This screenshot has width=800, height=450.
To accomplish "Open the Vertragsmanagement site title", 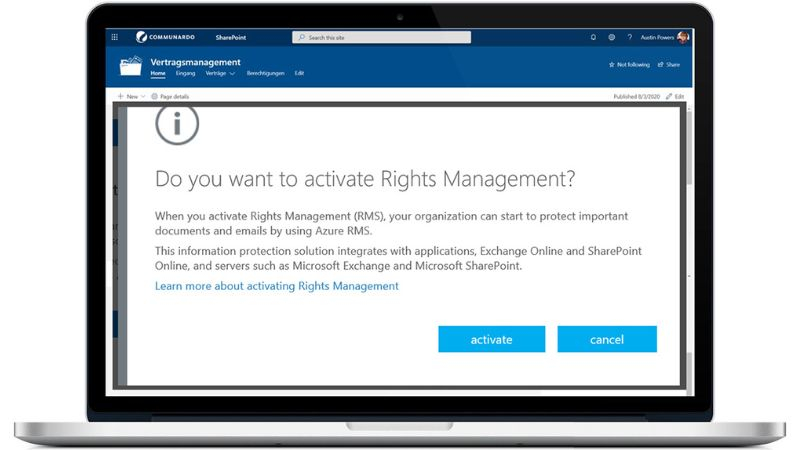I will (195, 62).
